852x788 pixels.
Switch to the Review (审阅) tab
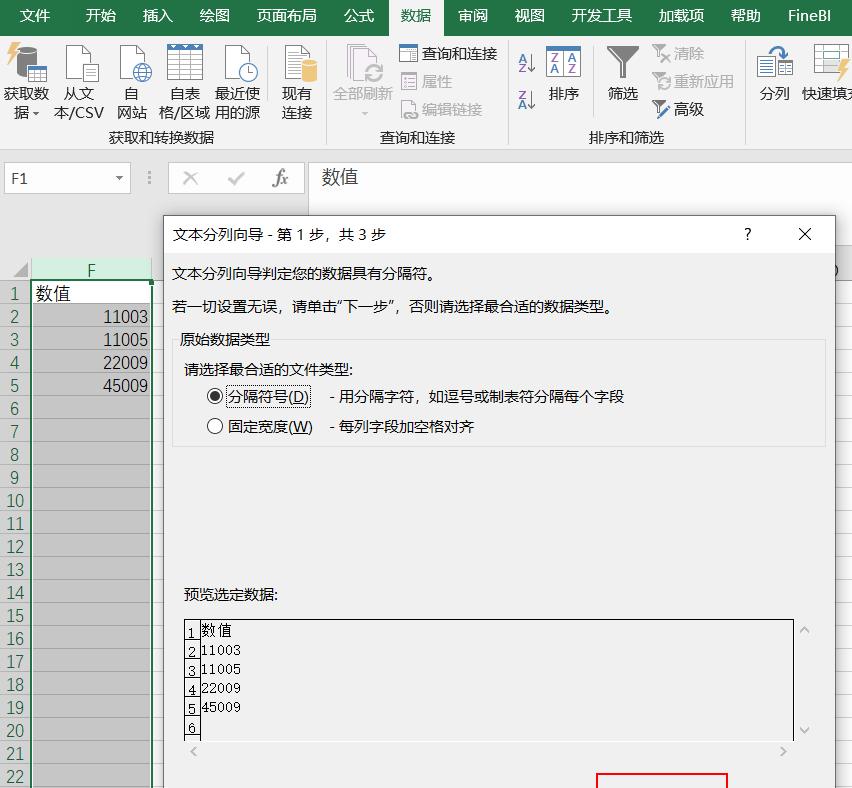[473, 16]
